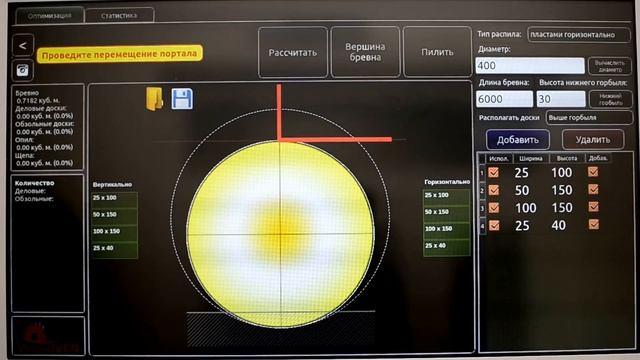Click width value 50 in row 2
Image resolution: width=640 pixels, height=360 pixels.
point(522,190)
